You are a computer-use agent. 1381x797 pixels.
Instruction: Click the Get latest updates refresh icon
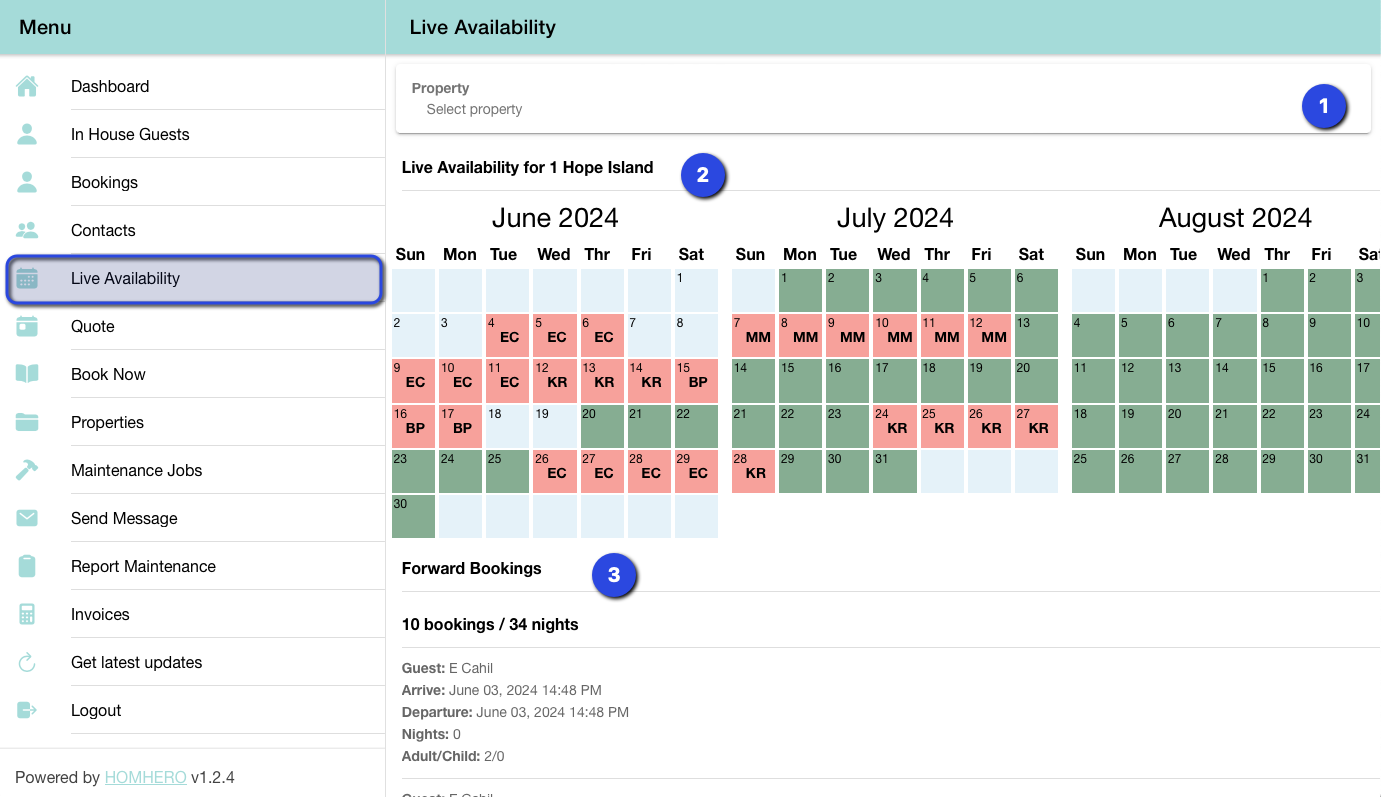point(27,663)
